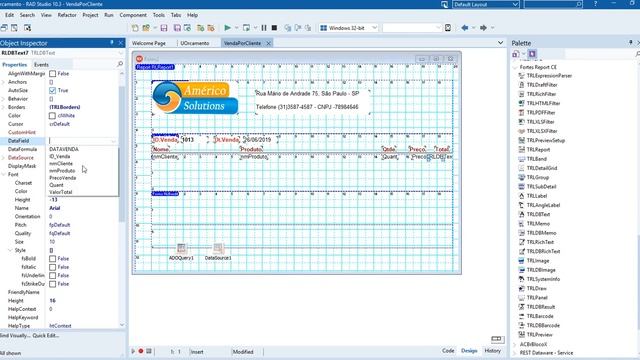Select the Américo Solutions logo image

[195, 98]
